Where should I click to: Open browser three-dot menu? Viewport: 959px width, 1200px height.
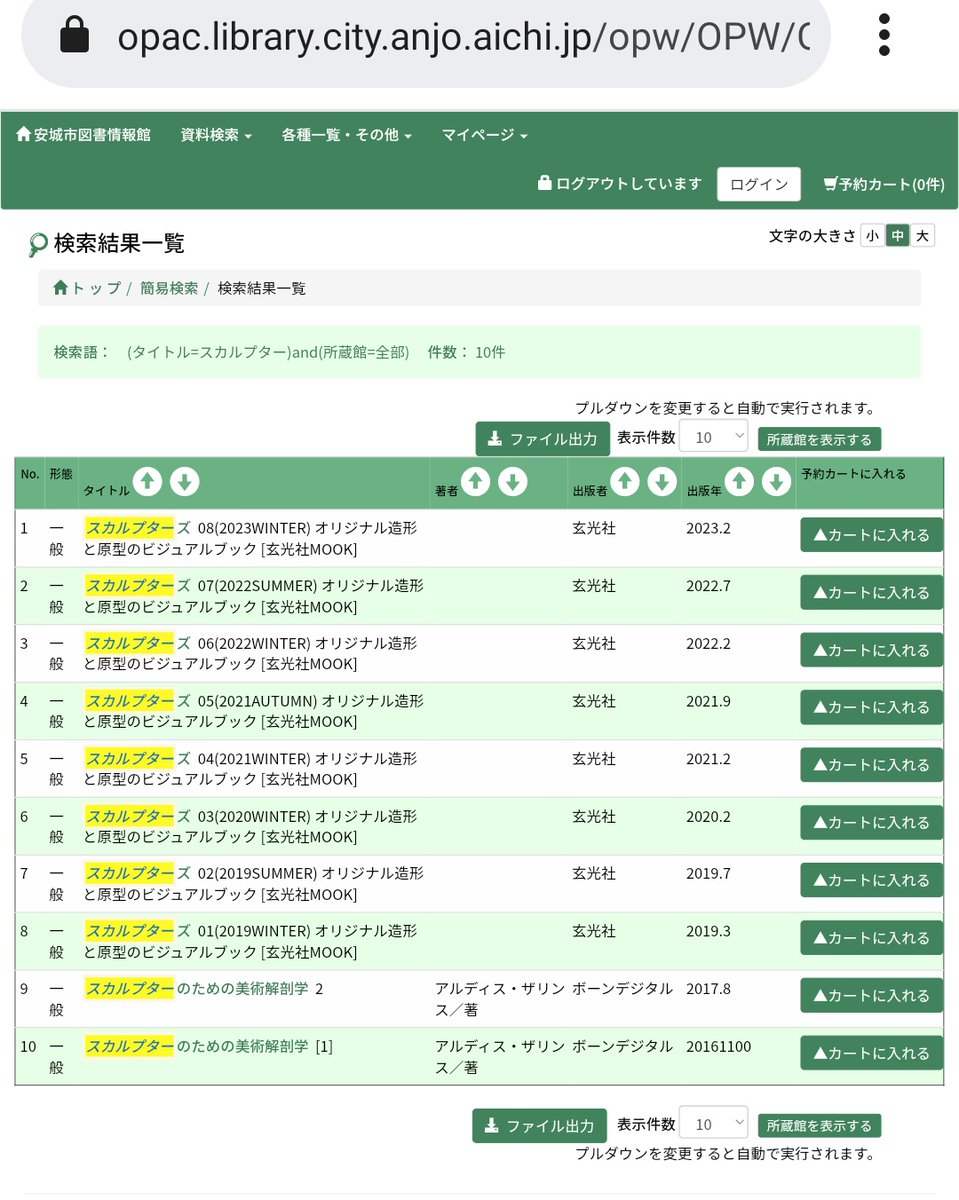click(x=884, y=36)
